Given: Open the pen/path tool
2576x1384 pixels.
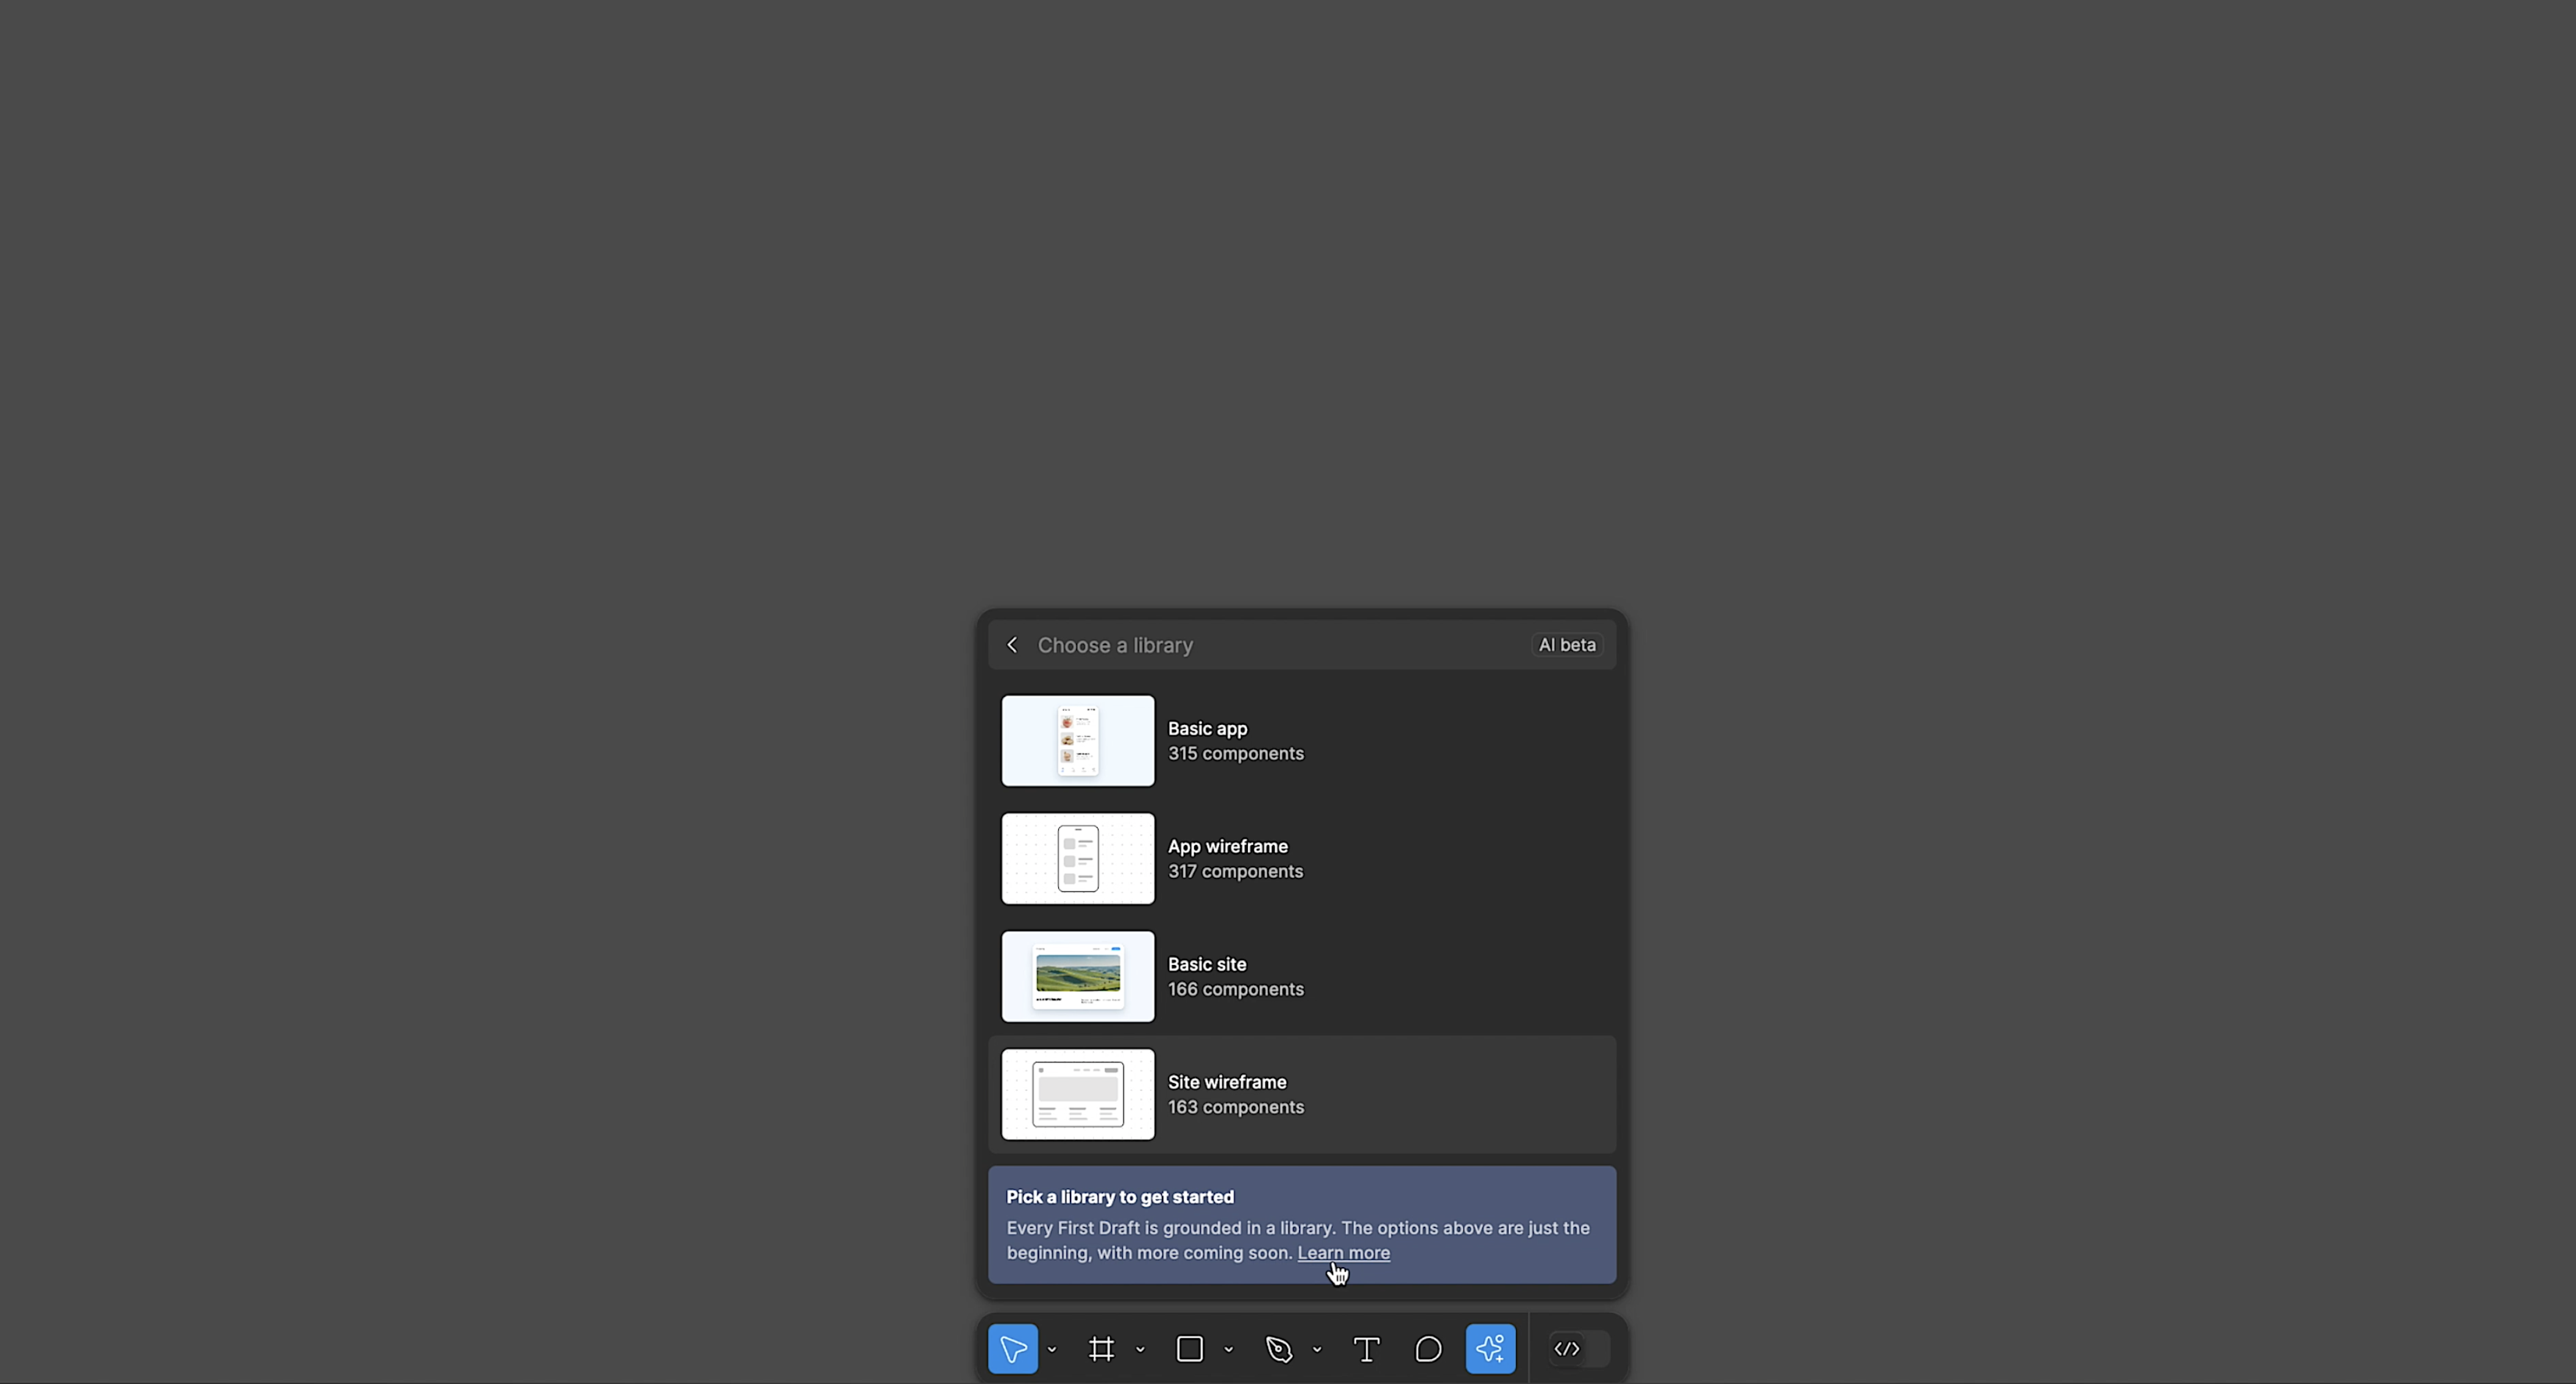Looking at the screenshot, I should (x=1279, y=1348).
